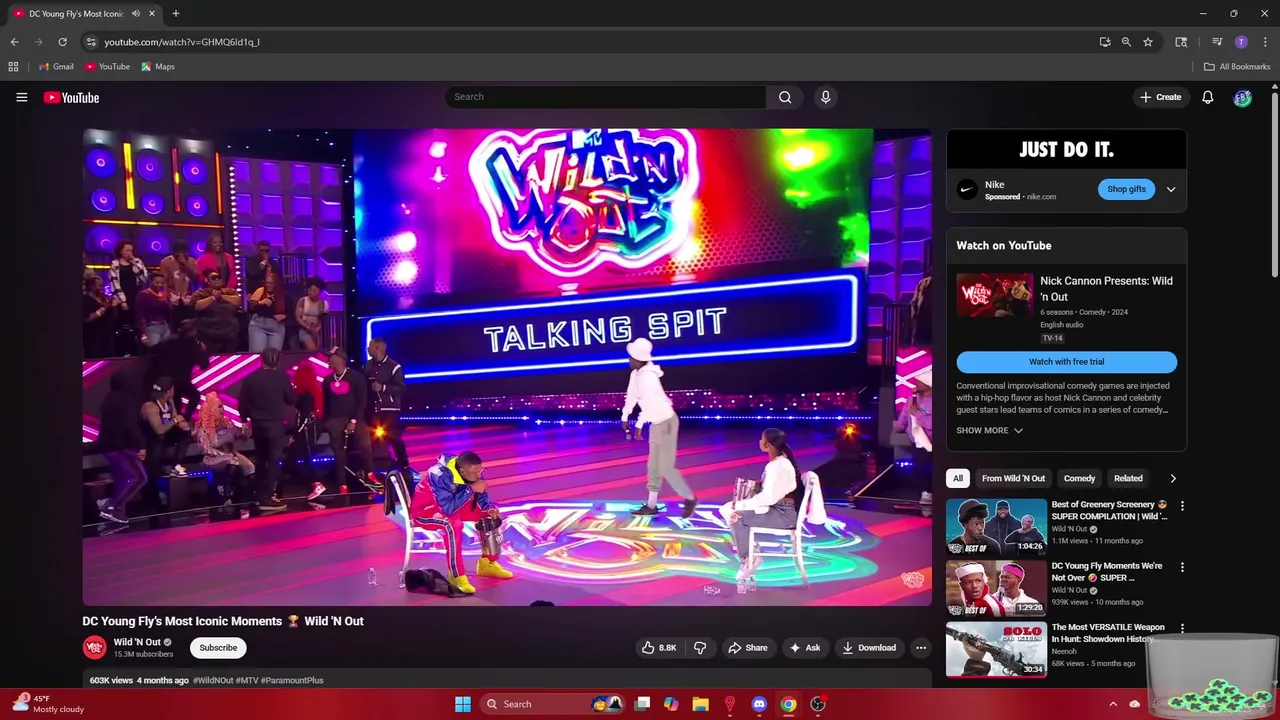Click the browser address bar URL
Screen dimensions: 1280x720
pos(182,42)
